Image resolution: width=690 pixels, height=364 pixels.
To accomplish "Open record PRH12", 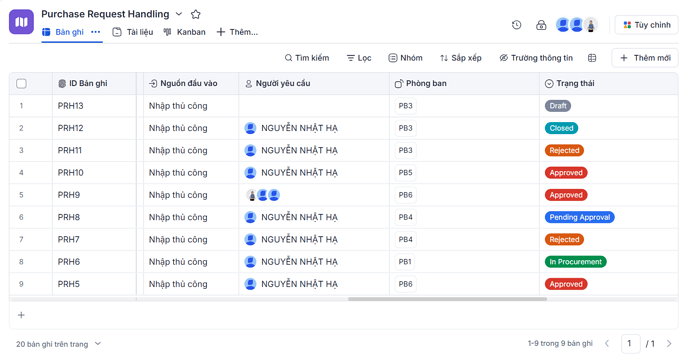I will coord(70,129).
